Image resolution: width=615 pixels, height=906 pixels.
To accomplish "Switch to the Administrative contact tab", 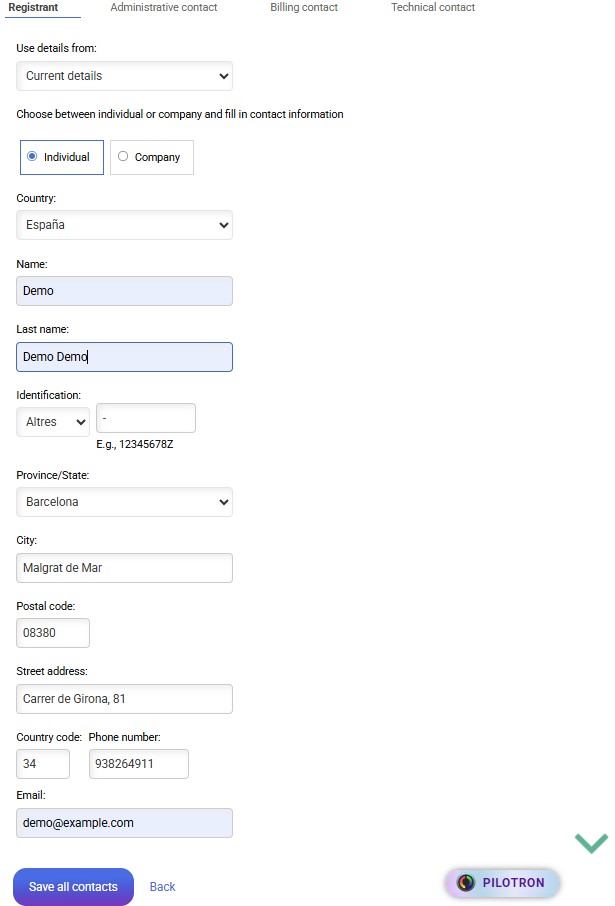I will click(164, 8).
